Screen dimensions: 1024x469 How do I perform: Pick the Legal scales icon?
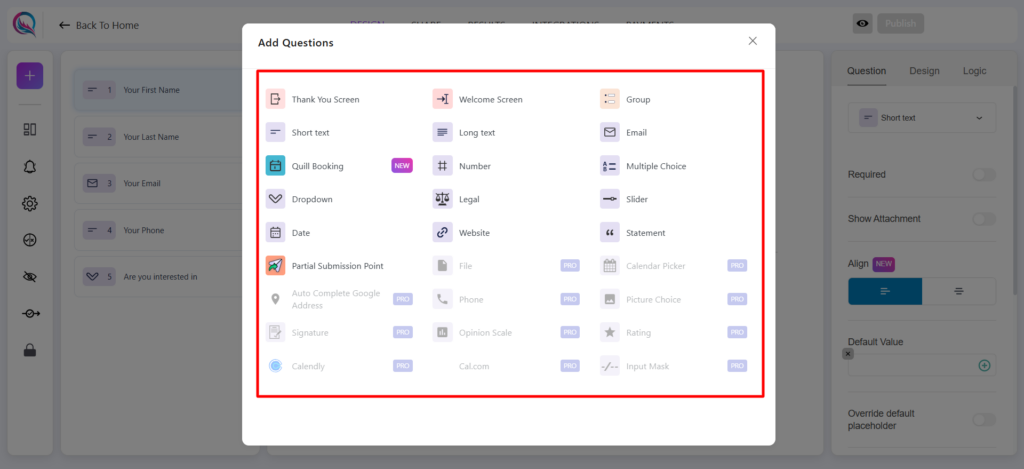442,199
